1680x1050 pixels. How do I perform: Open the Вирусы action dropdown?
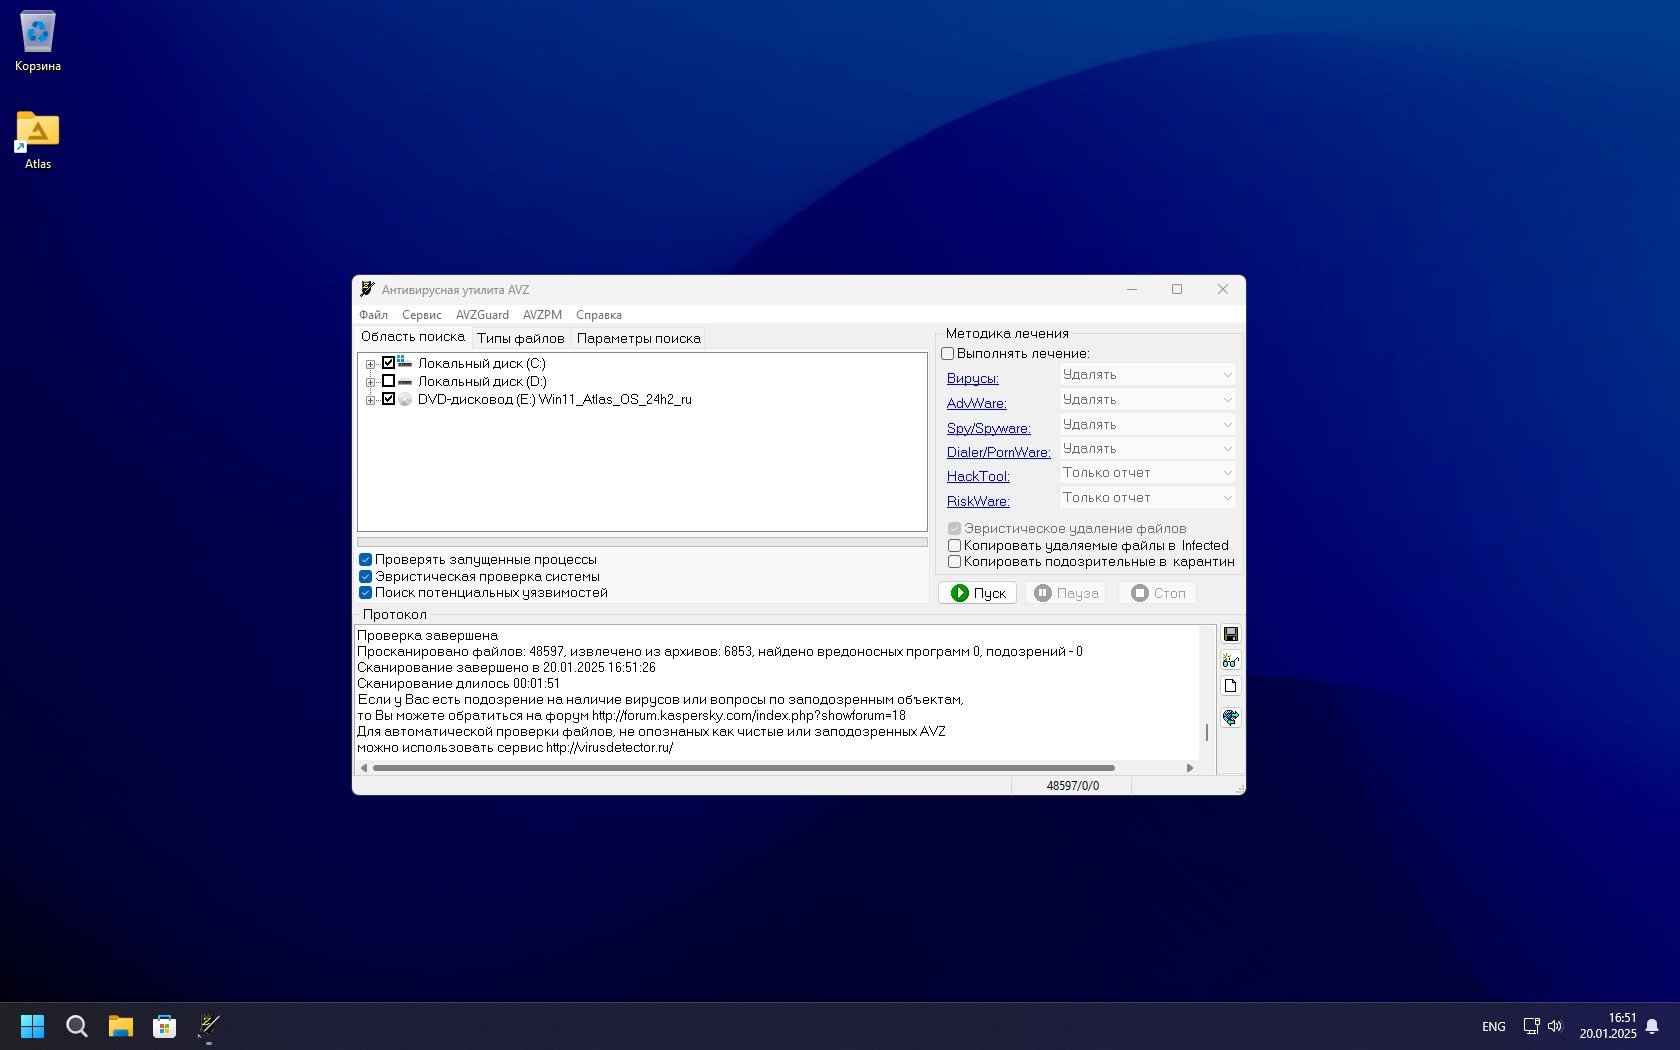tap(1147, 375)
